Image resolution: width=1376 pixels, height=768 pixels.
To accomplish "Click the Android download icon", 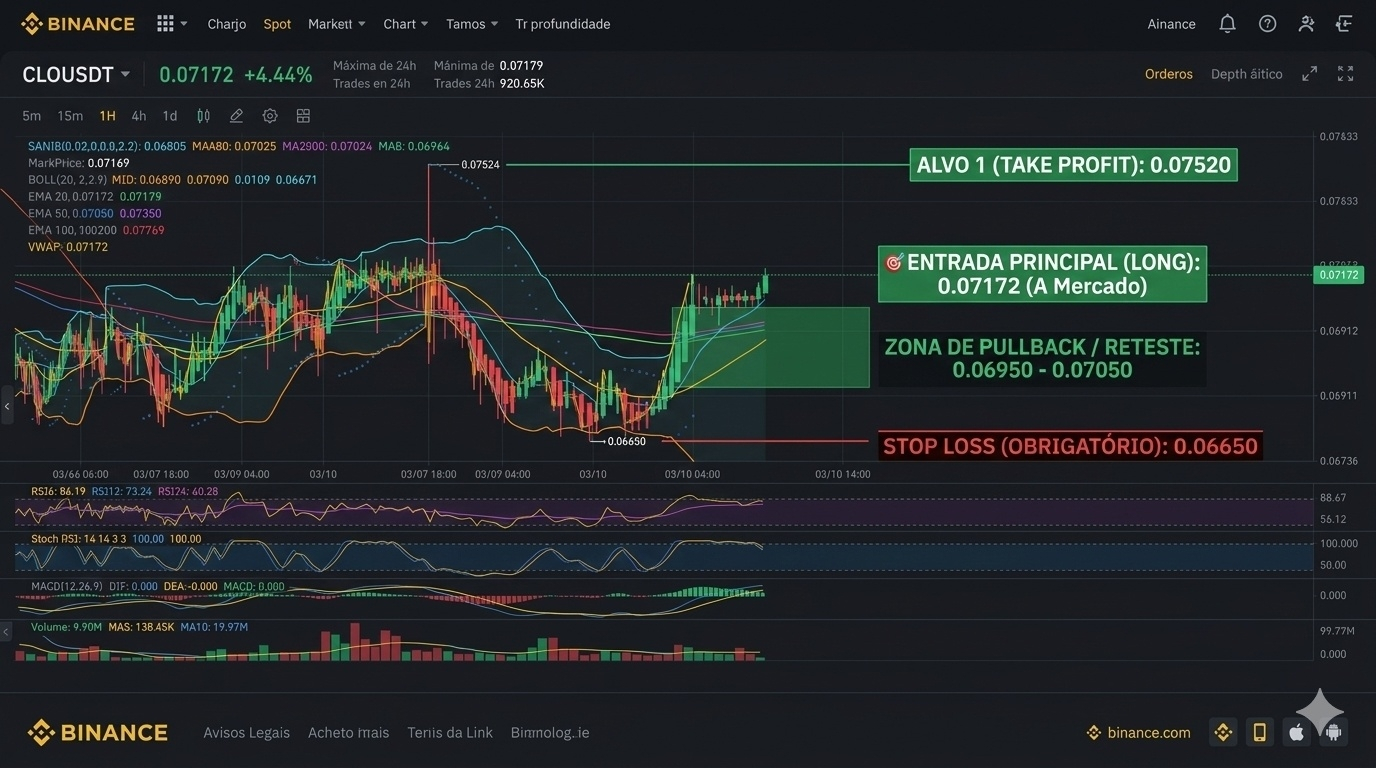I will click(1333, 733).
